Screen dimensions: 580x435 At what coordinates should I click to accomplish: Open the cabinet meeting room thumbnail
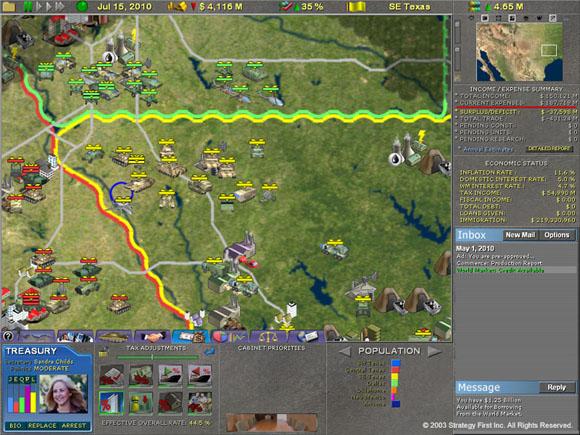[x=272, y=423]
